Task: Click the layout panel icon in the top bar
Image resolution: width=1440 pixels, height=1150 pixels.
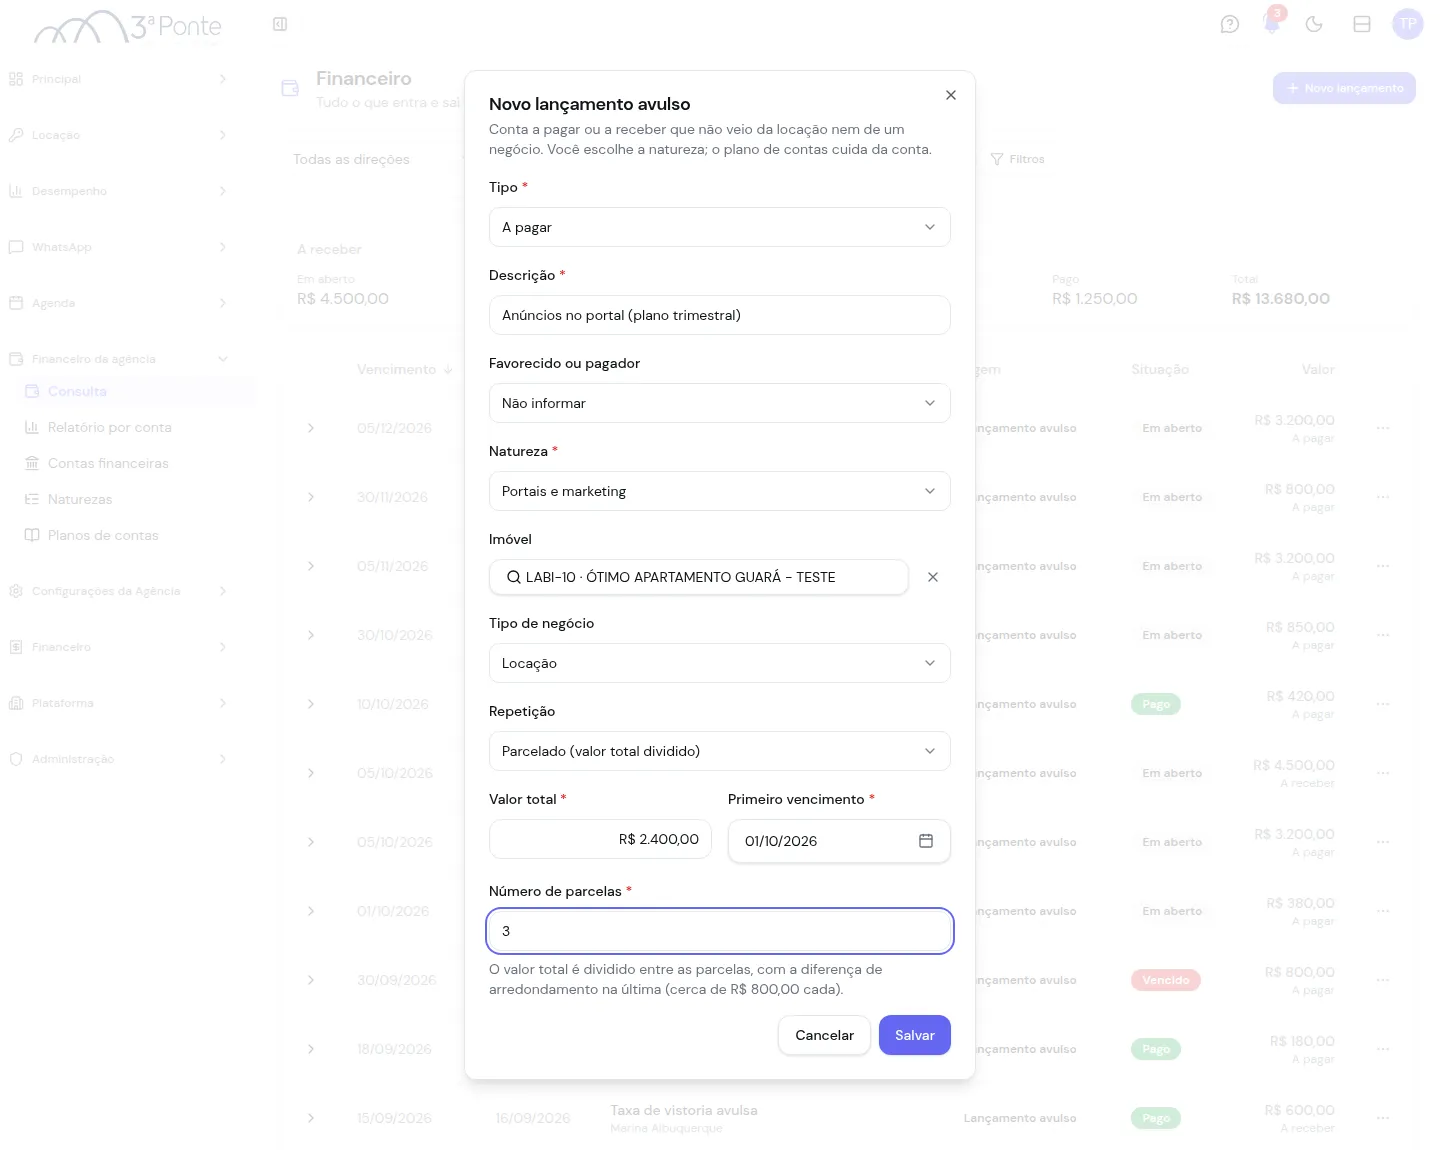Action: [1362, 24]
